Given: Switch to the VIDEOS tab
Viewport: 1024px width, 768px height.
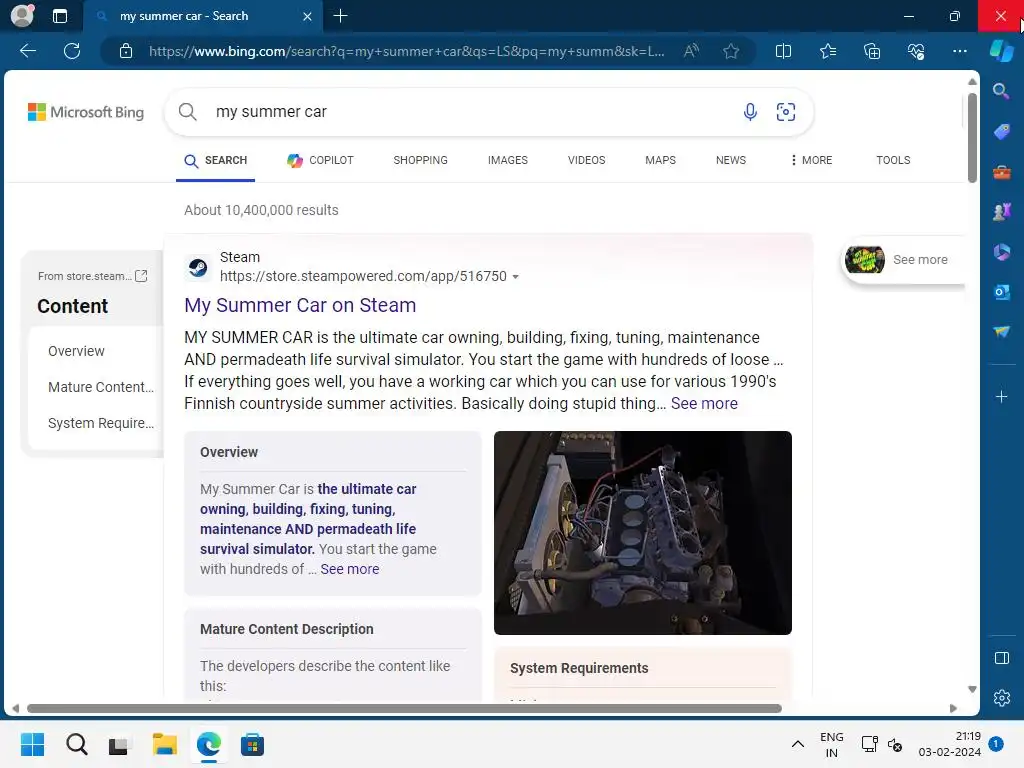Looking at the screenshot, I should coord(586,160).
